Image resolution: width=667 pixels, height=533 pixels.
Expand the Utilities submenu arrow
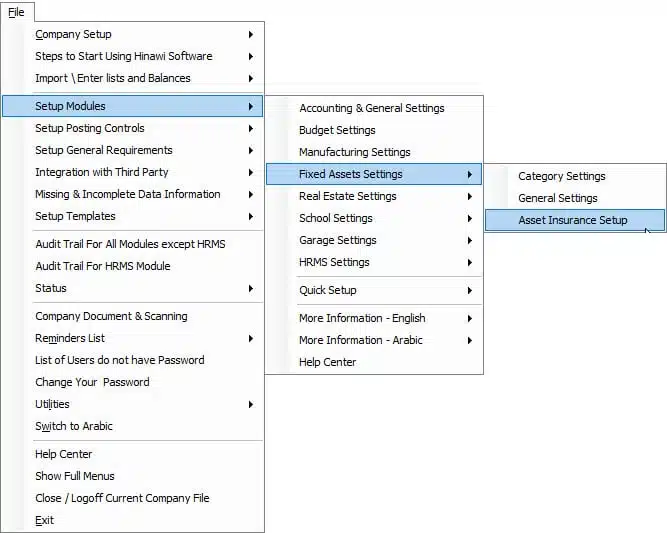click(x=251, y=405)
